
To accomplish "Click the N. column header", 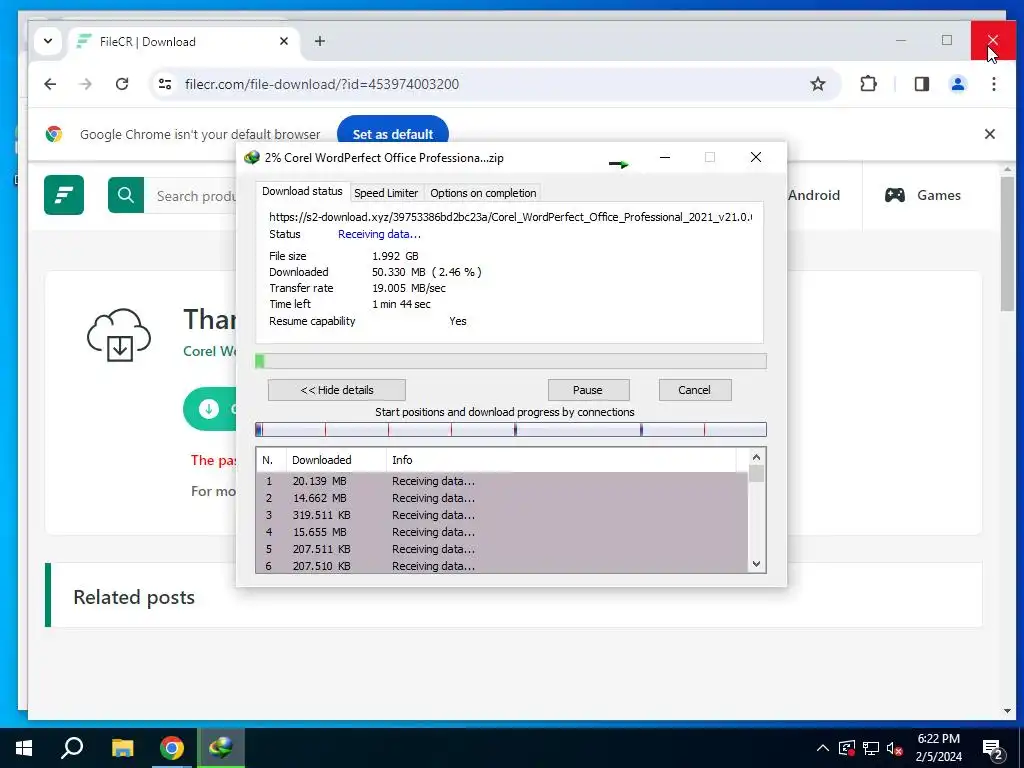I will (x=268, y=460).
